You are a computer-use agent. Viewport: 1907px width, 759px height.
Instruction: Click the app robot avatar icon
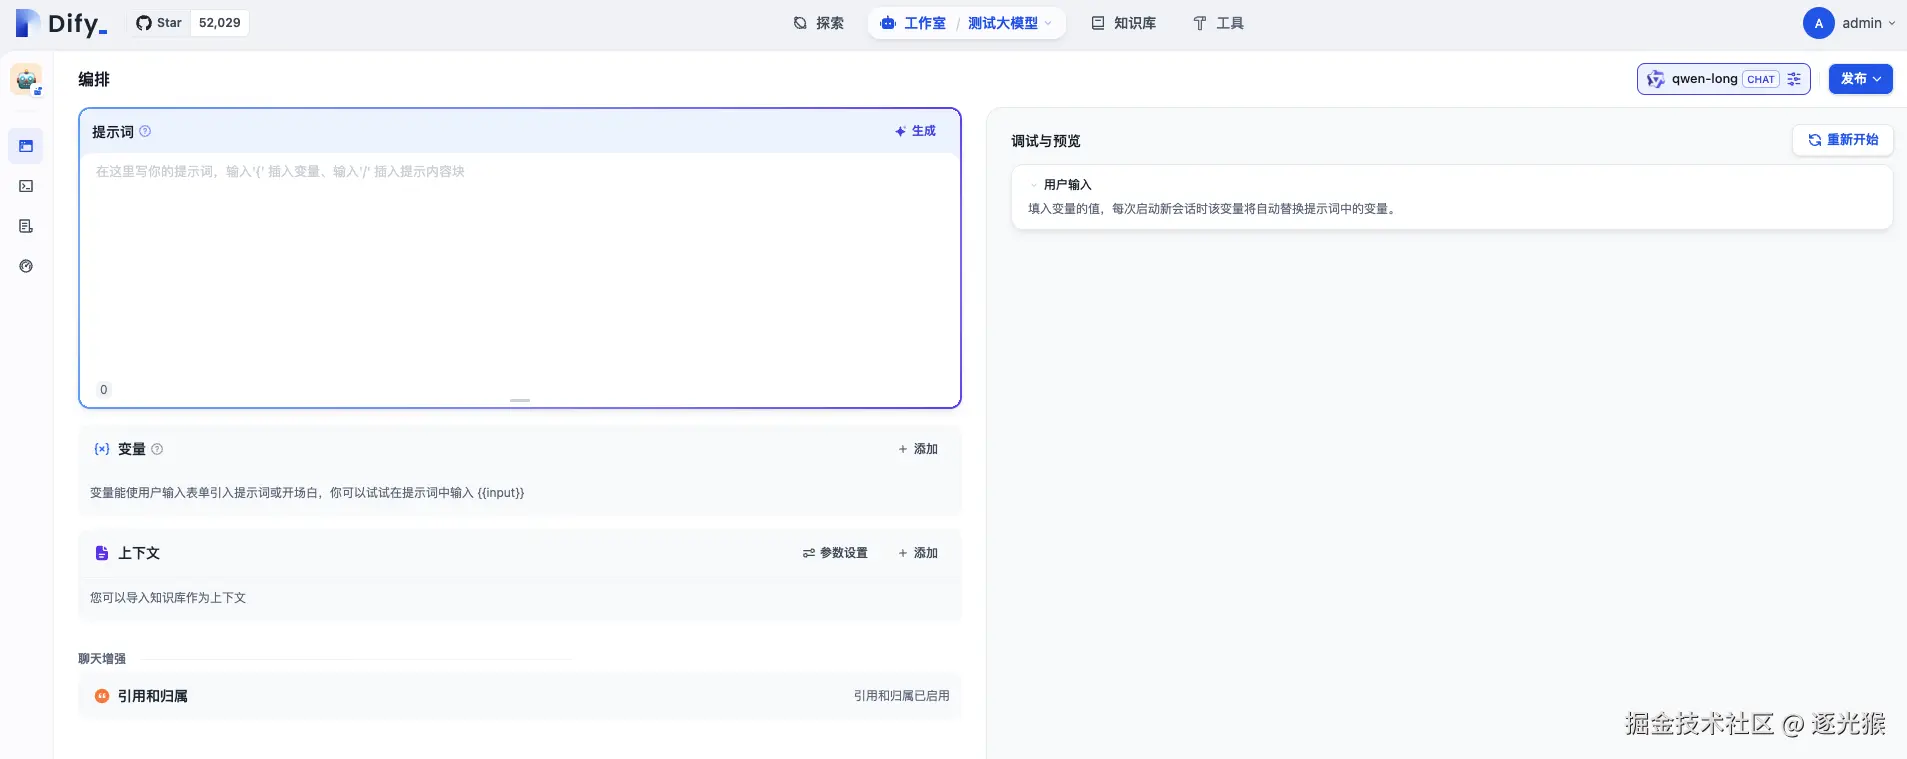click(x=26, y=79)
